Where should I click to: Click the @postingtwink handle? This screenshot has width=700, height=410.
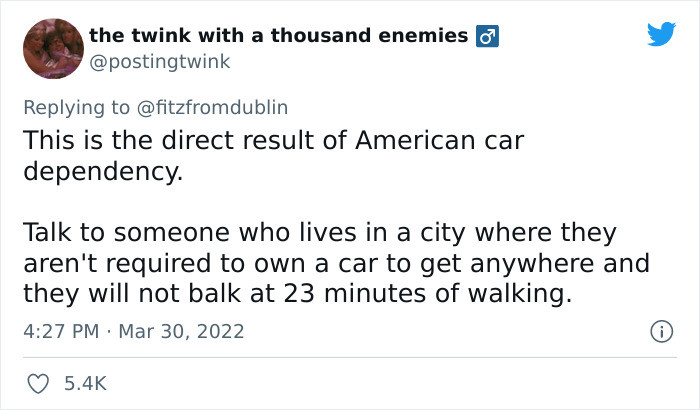tap(159, 62)
